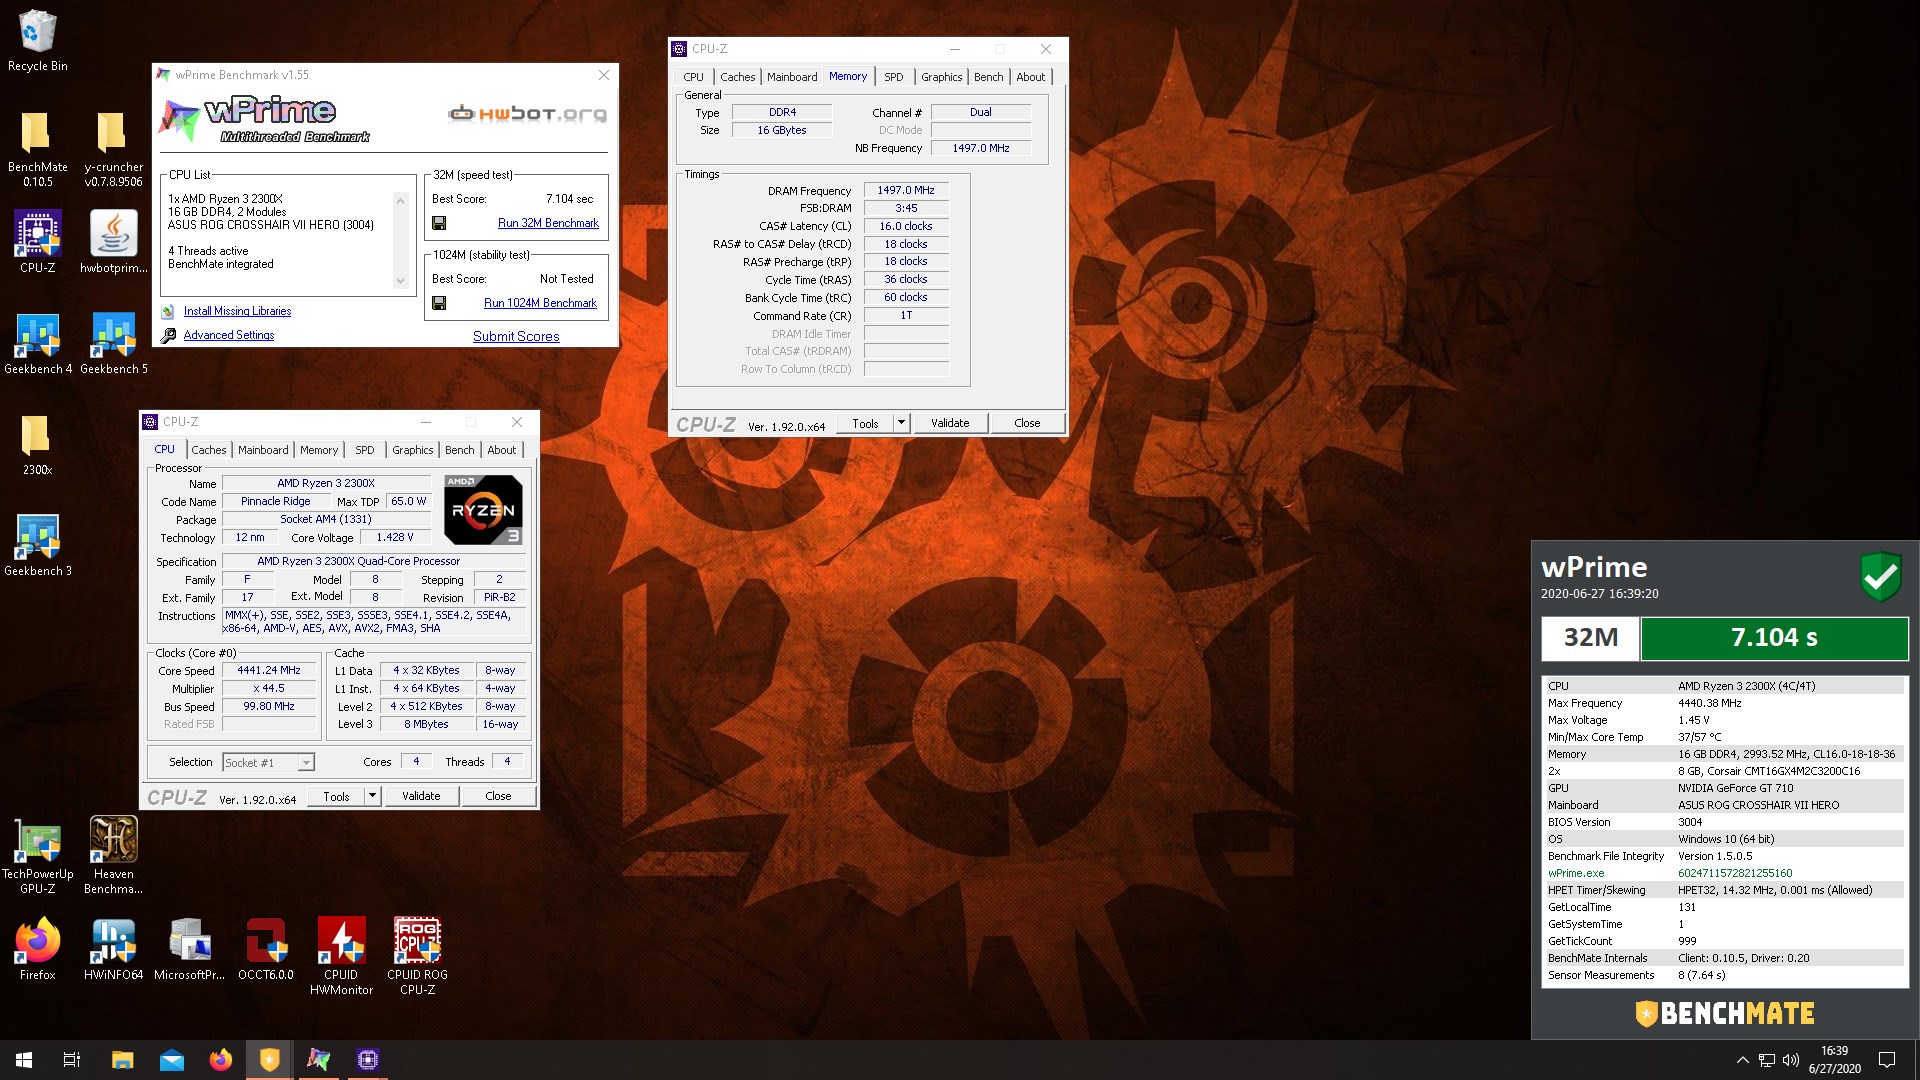The height and width of the screenshot is (1080, 1920).
Task: Click the DRAM Frequency 1497.0 MHz field
Action: tap(906, 190)
